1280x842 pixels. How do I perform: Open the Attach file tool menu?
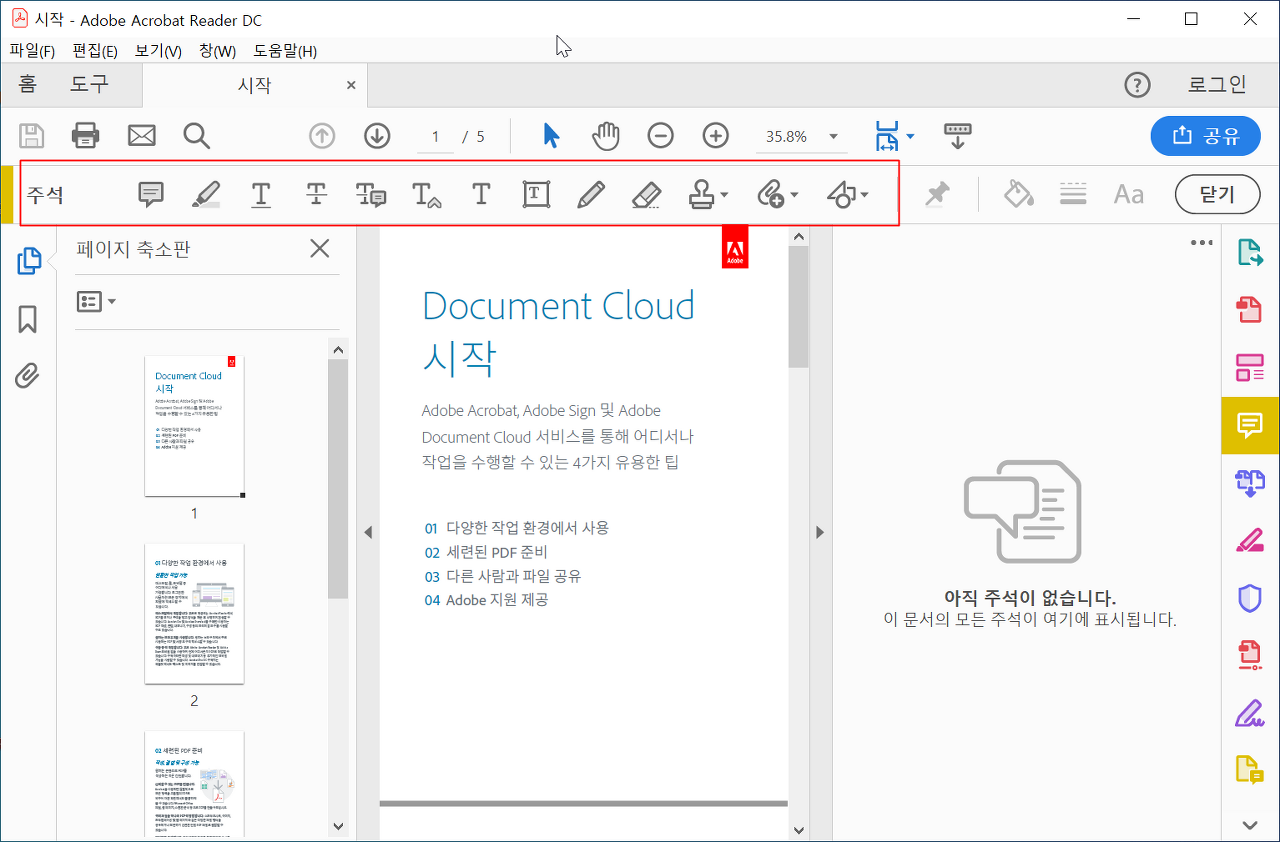777,194
